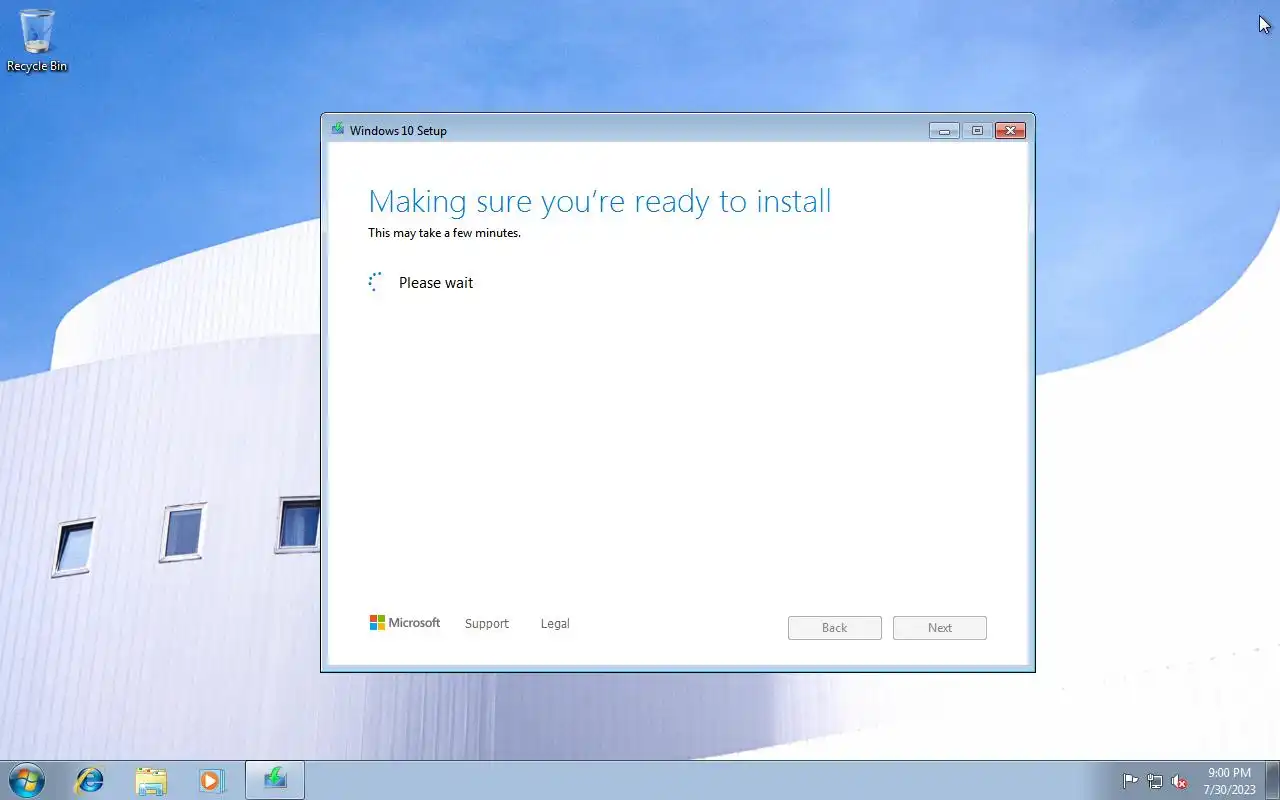Image resolution: width=1280 pixels, height=800 pixels.
Task: Click the Next button
Action: (940, 628)
